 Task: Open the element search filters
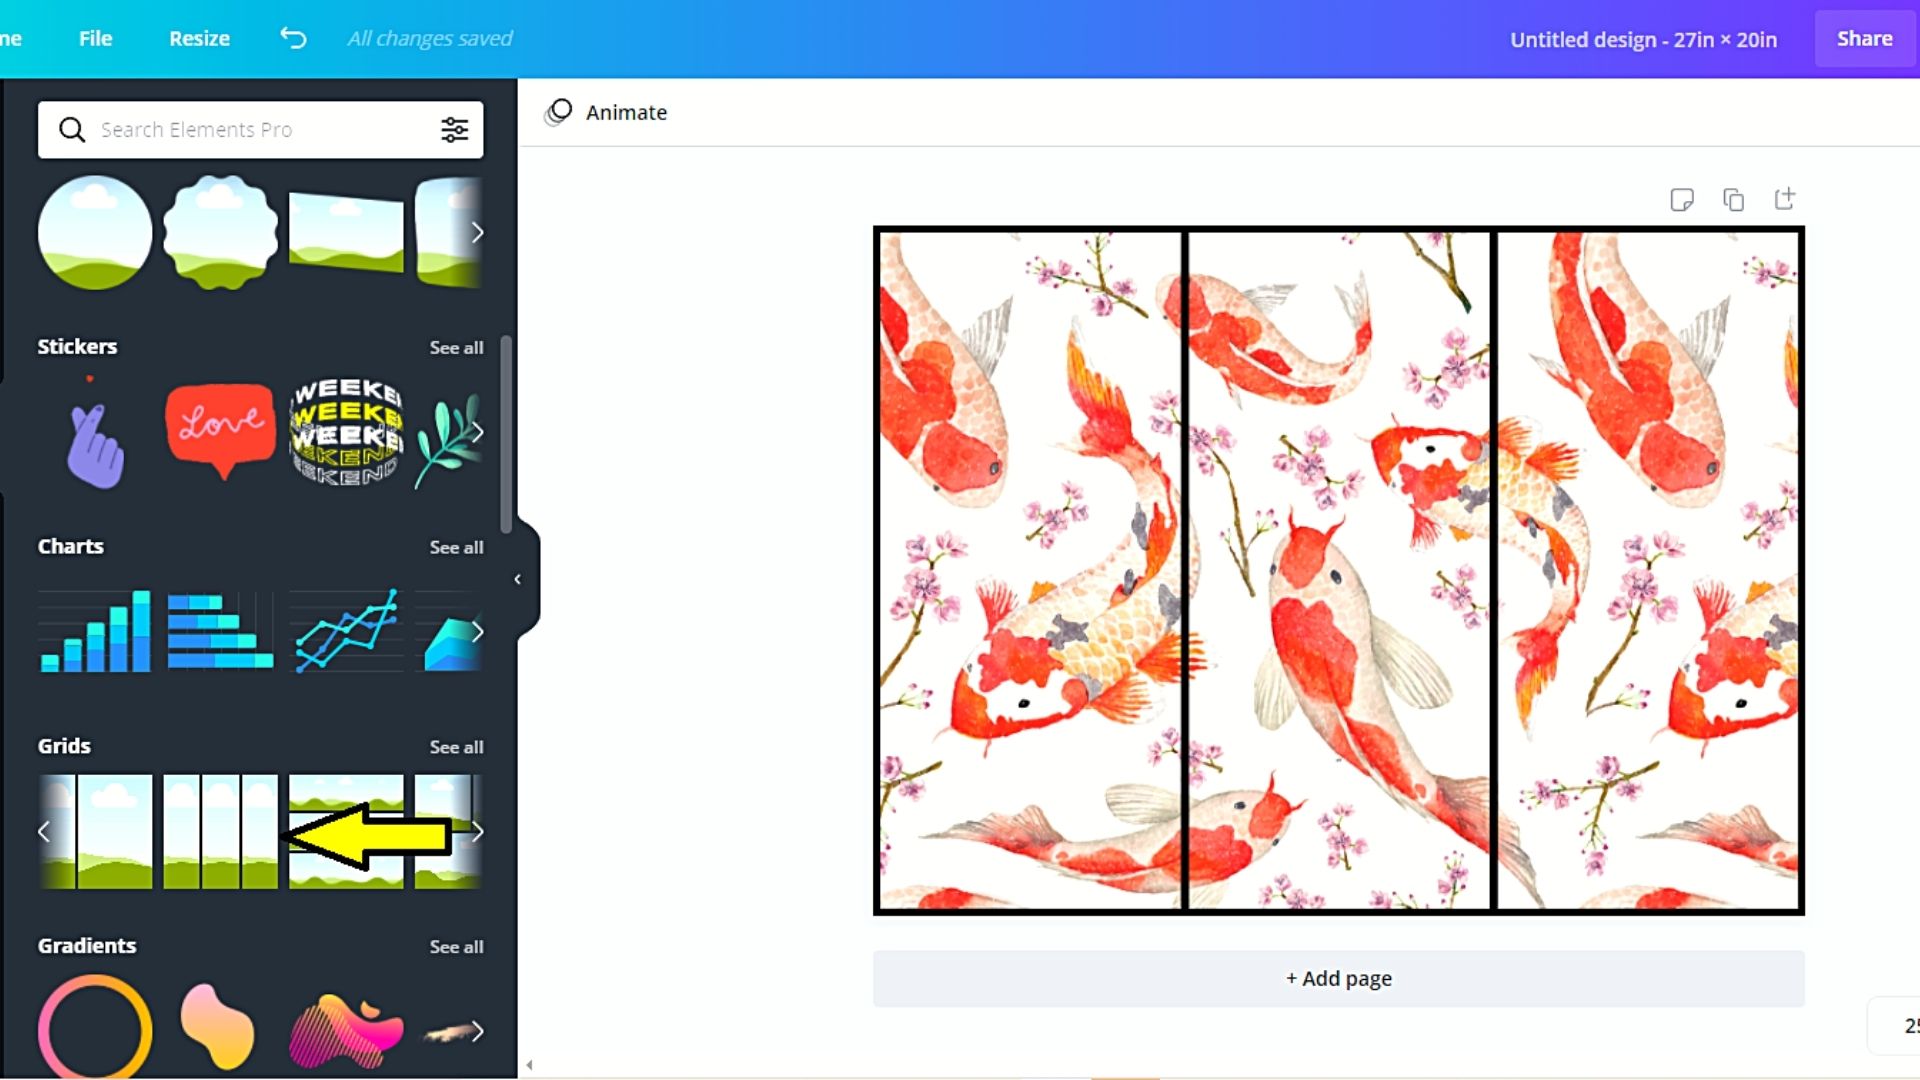(456, 129)
